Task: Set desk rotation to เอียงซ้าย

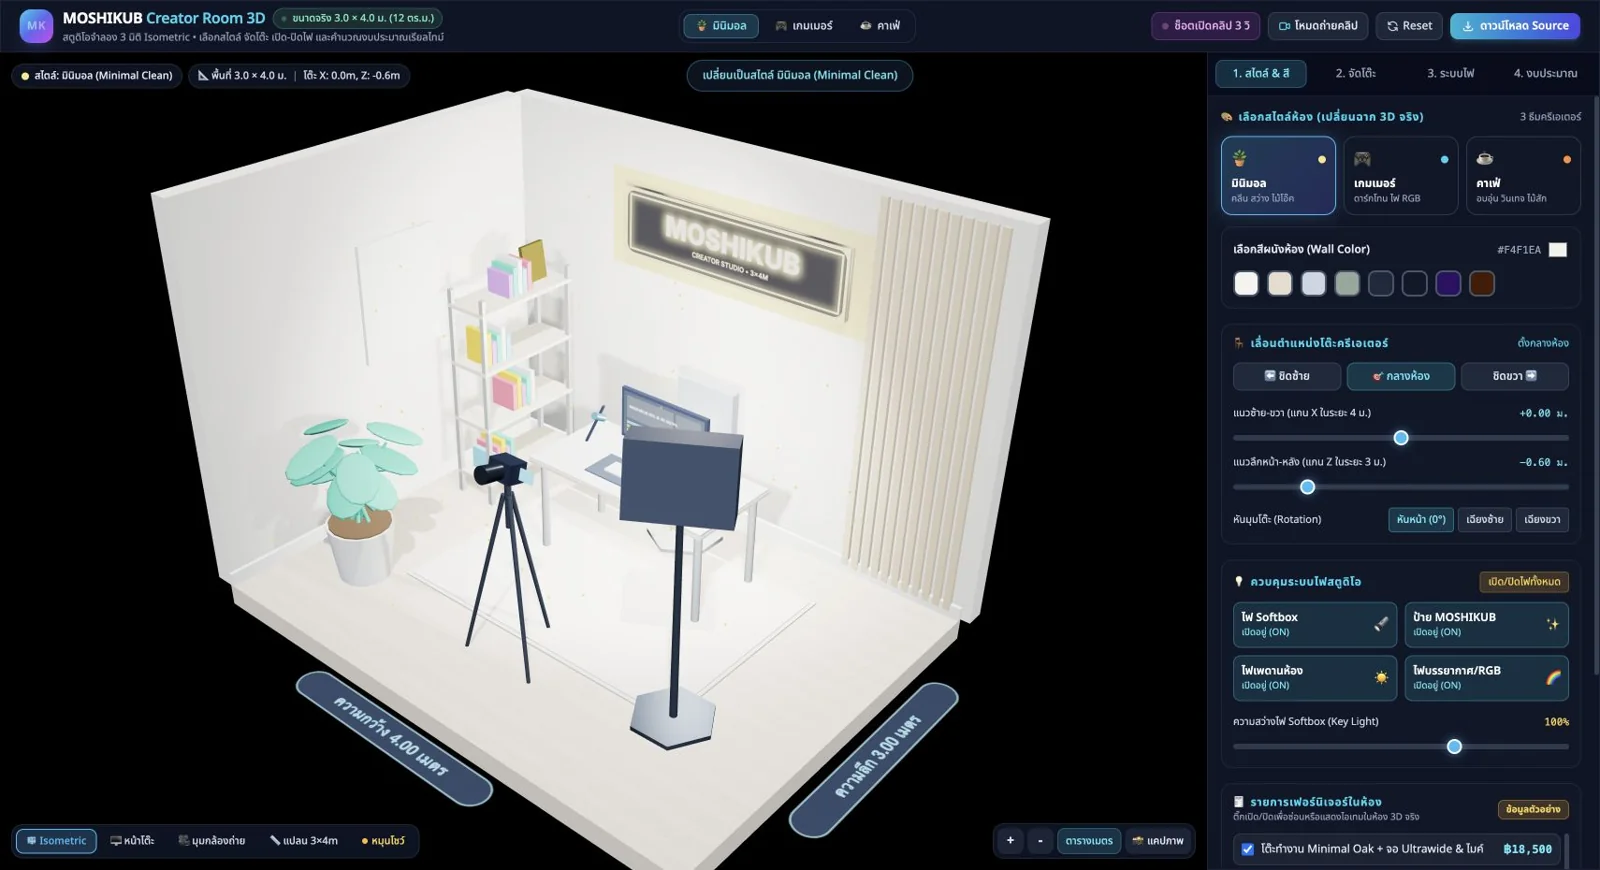Action: (x=1484, y=520)
